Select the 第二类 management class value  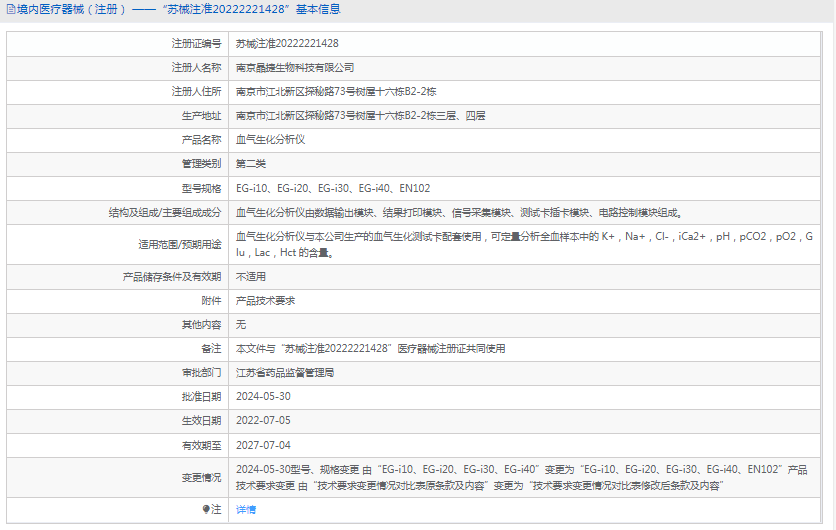251,164
